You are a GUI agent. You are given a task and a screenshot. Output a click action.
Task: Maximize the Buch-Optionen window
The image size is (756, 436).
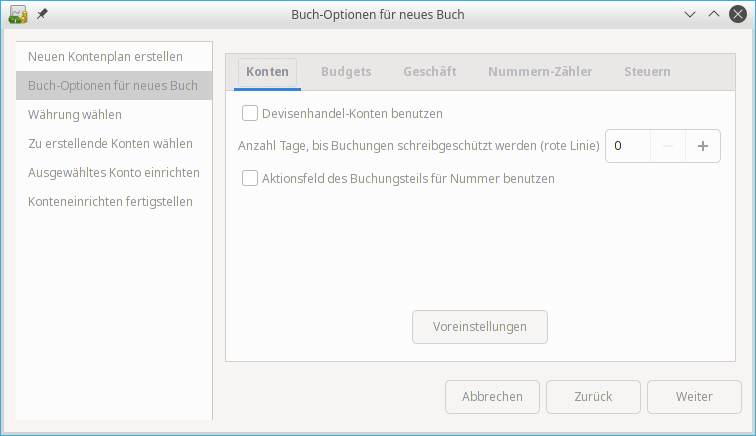713,15
